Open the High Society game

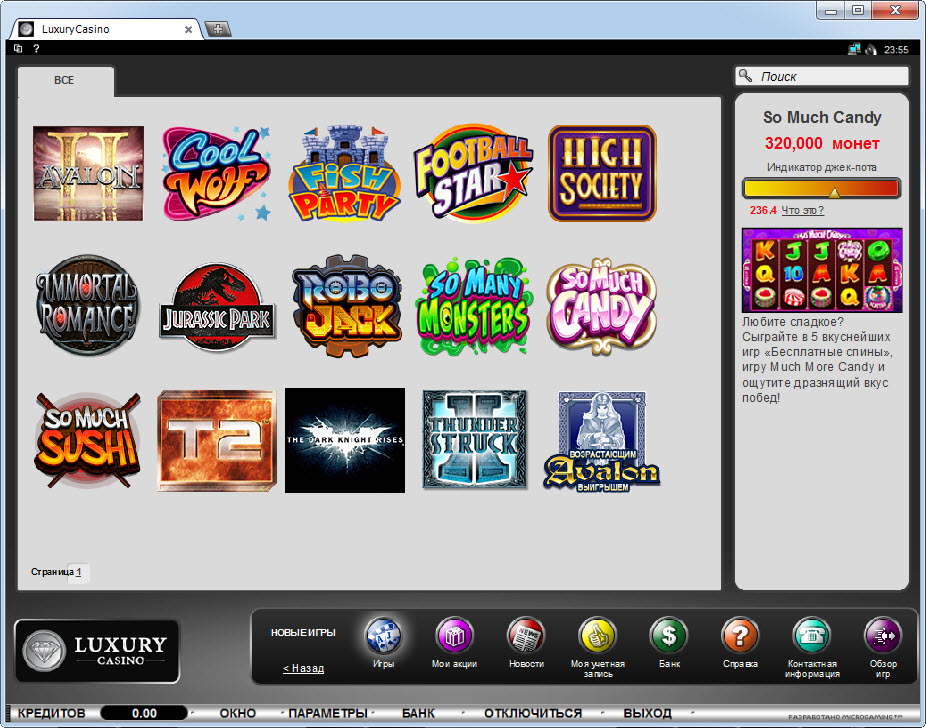pyautogui.click(x=602, y=173)
